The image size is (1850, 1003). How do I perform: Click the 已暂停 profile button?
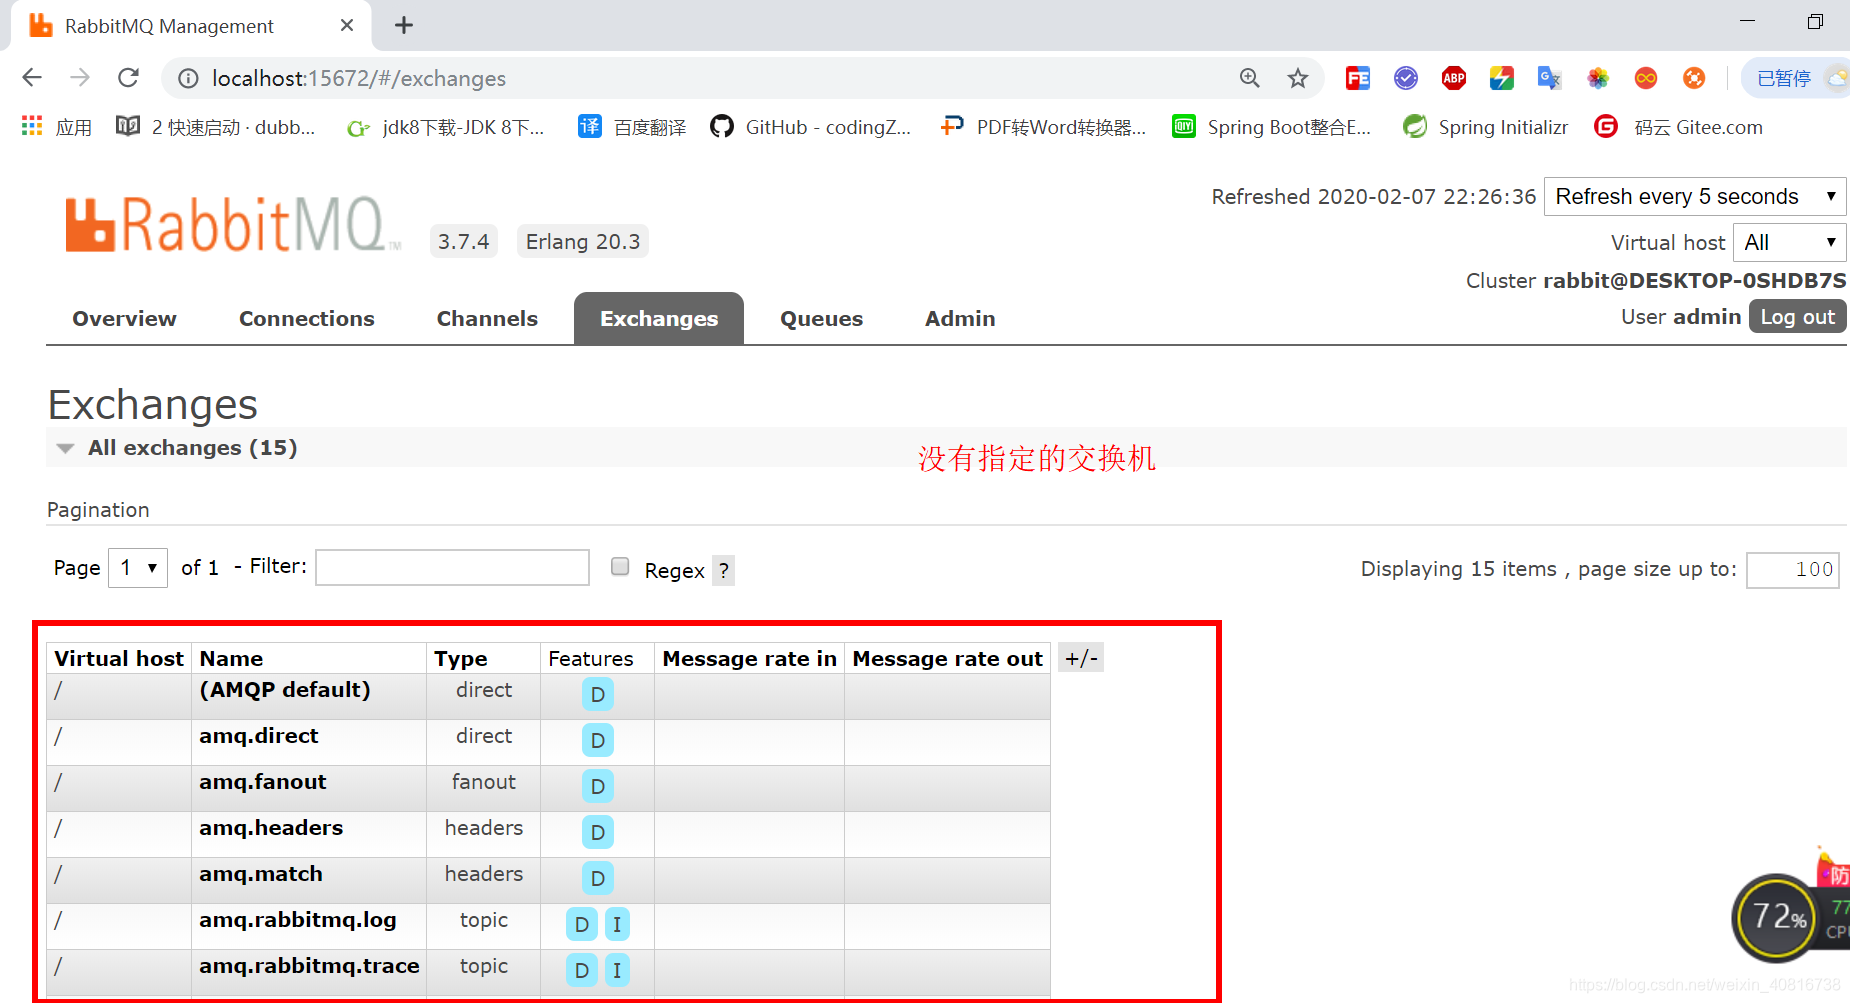click(1796, 78)
